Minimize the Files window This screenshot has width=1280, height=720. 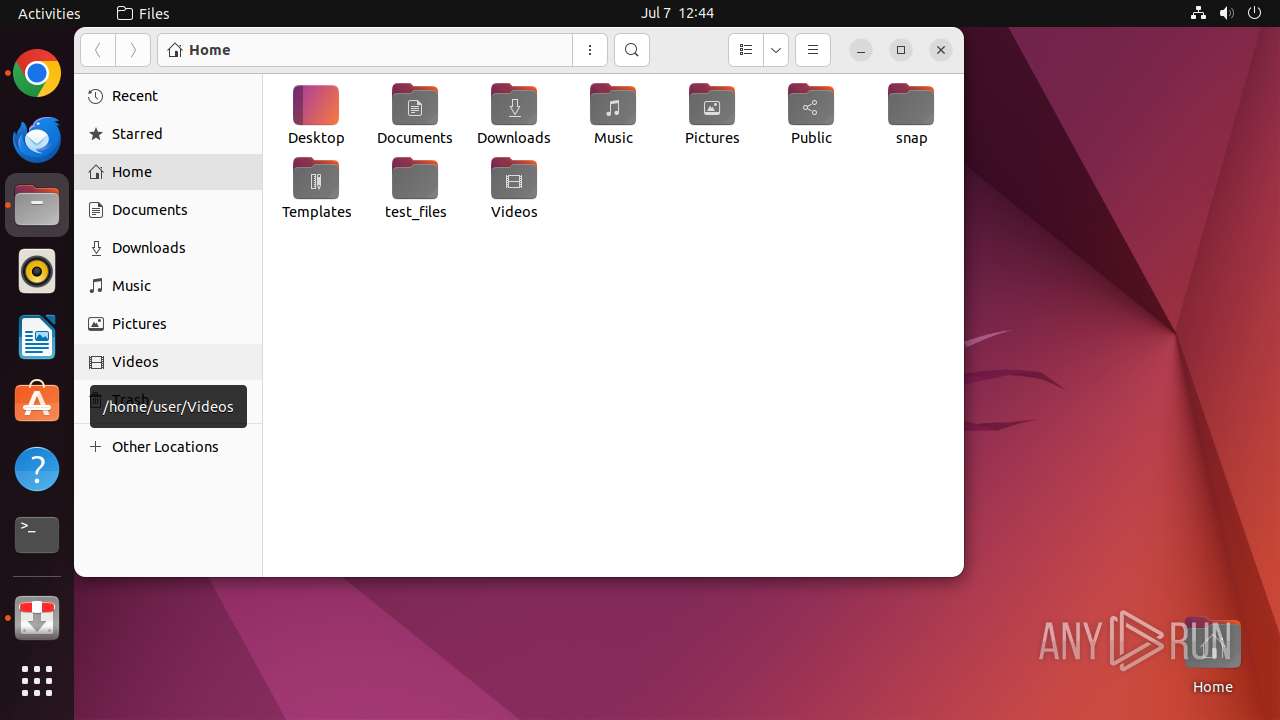click(861, 50)
